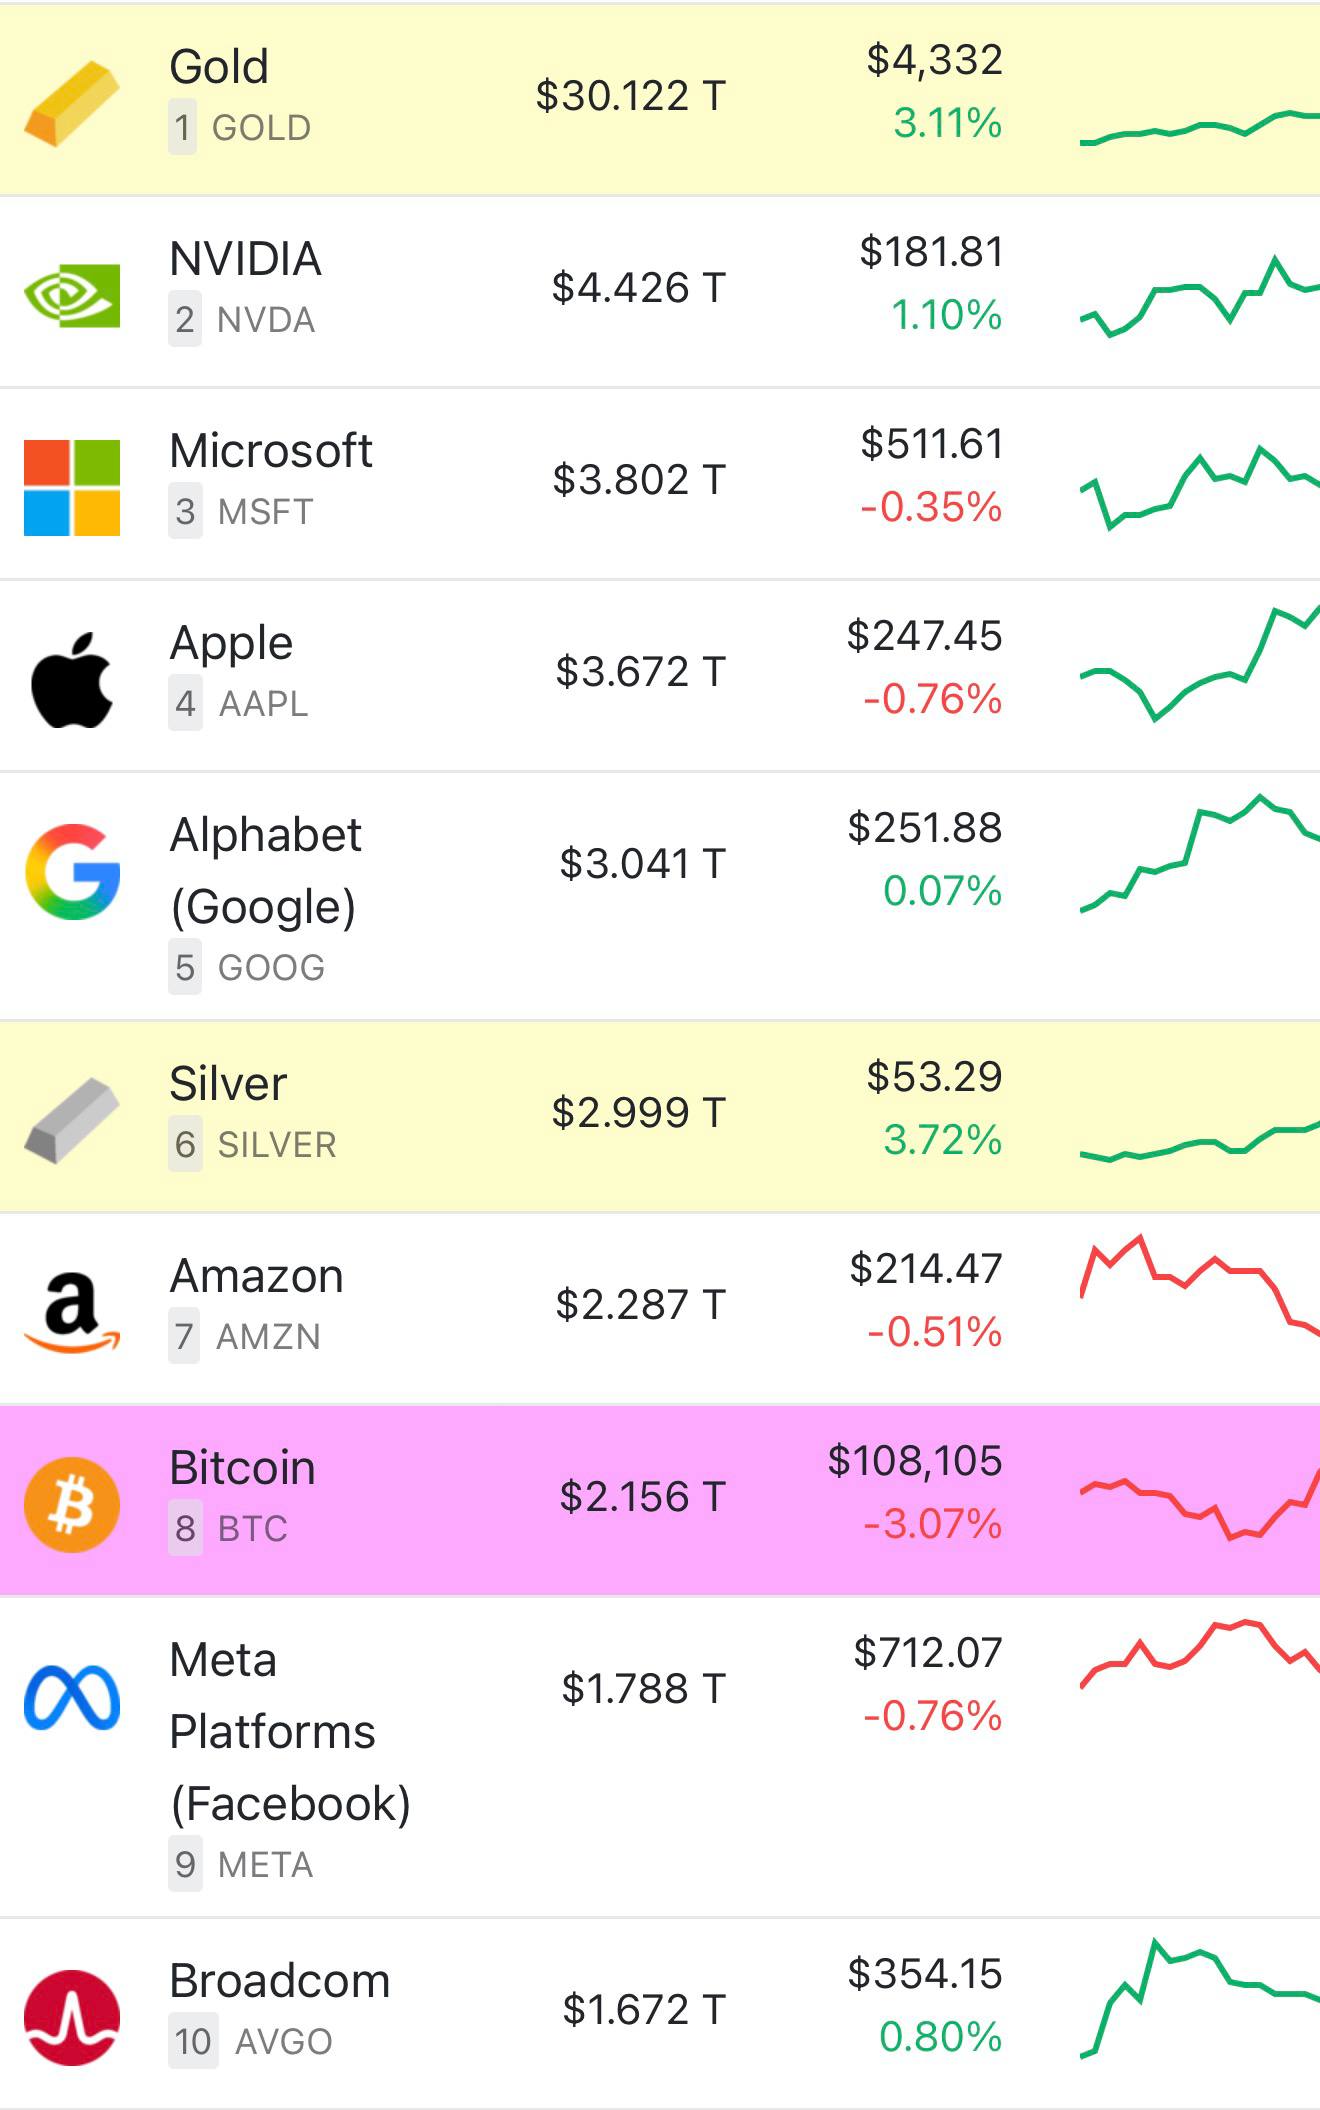
Task: Open the Alphabet (Google) name link
Action: pyautogui.click(x=265, y=870)
